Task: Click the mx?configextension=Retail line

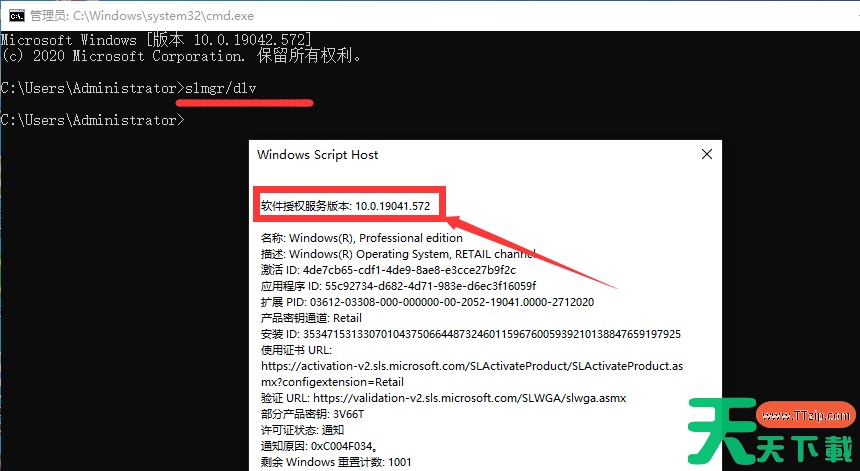Action: (332, 382)
